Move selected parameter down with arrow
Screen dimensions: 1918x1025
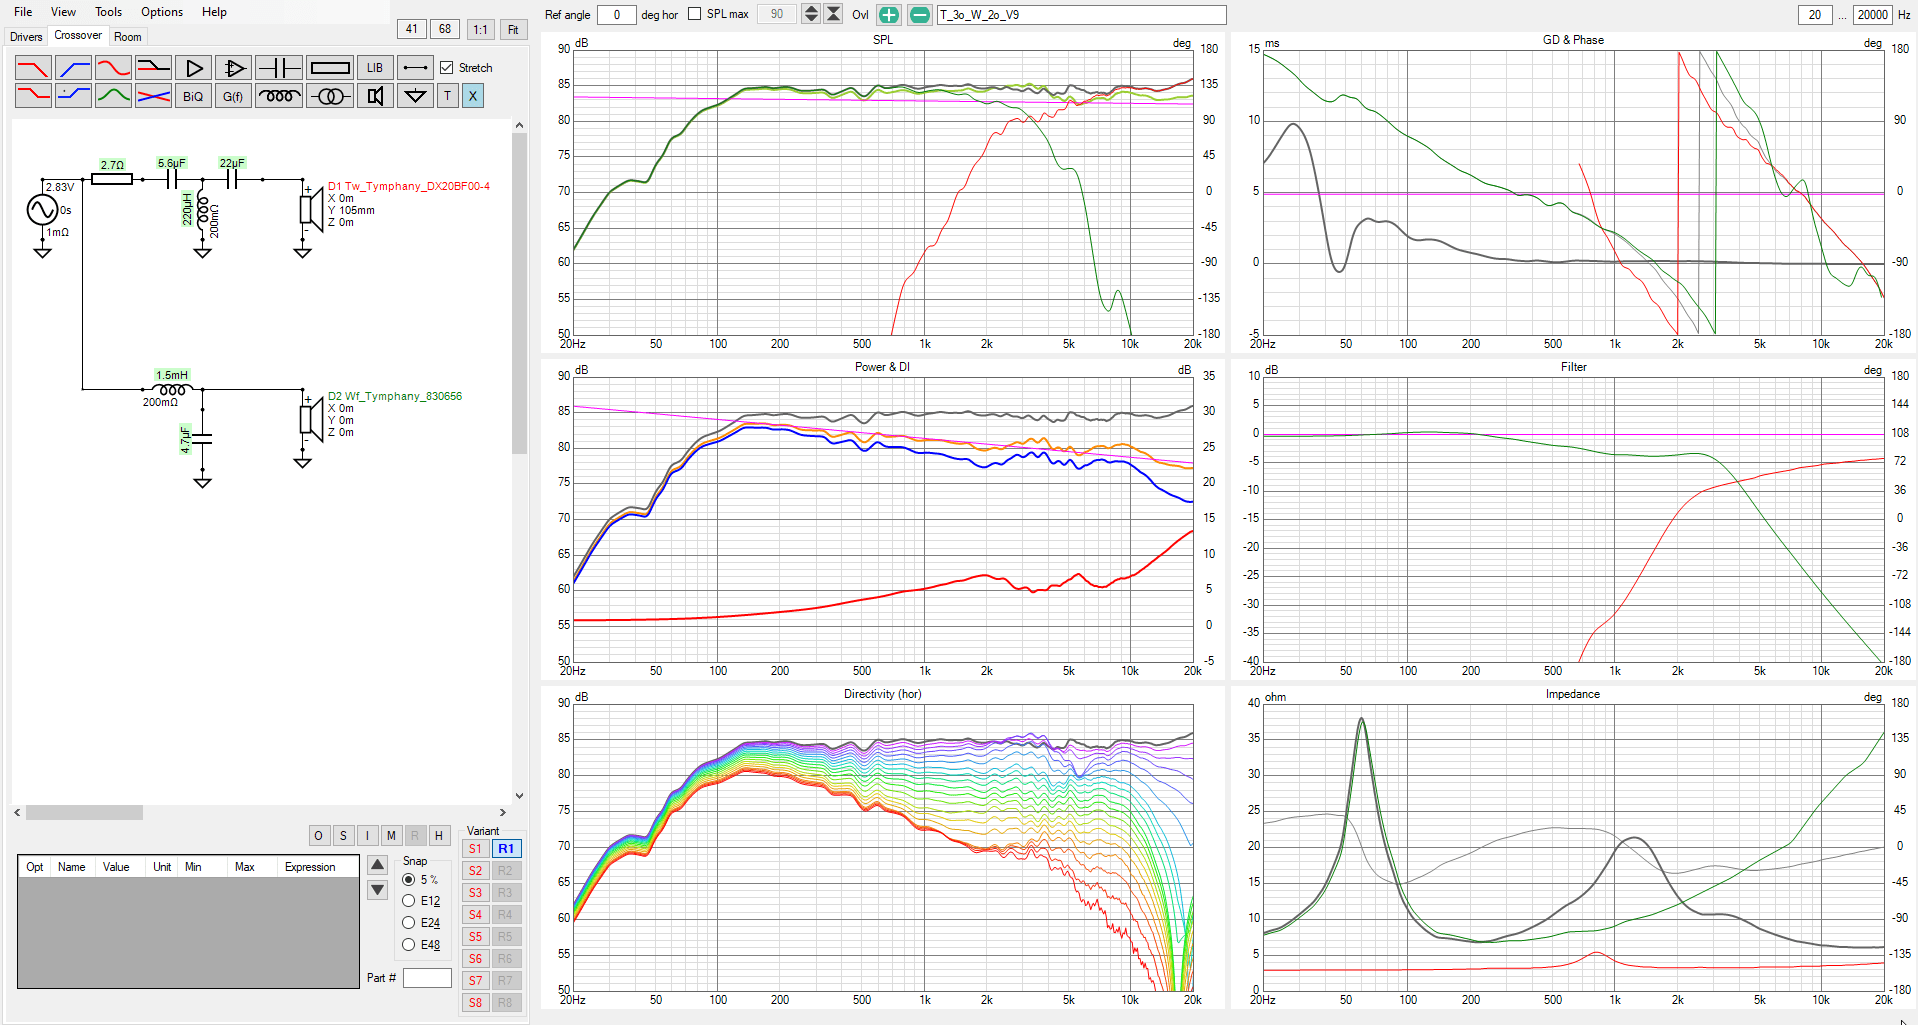[378, 890]
